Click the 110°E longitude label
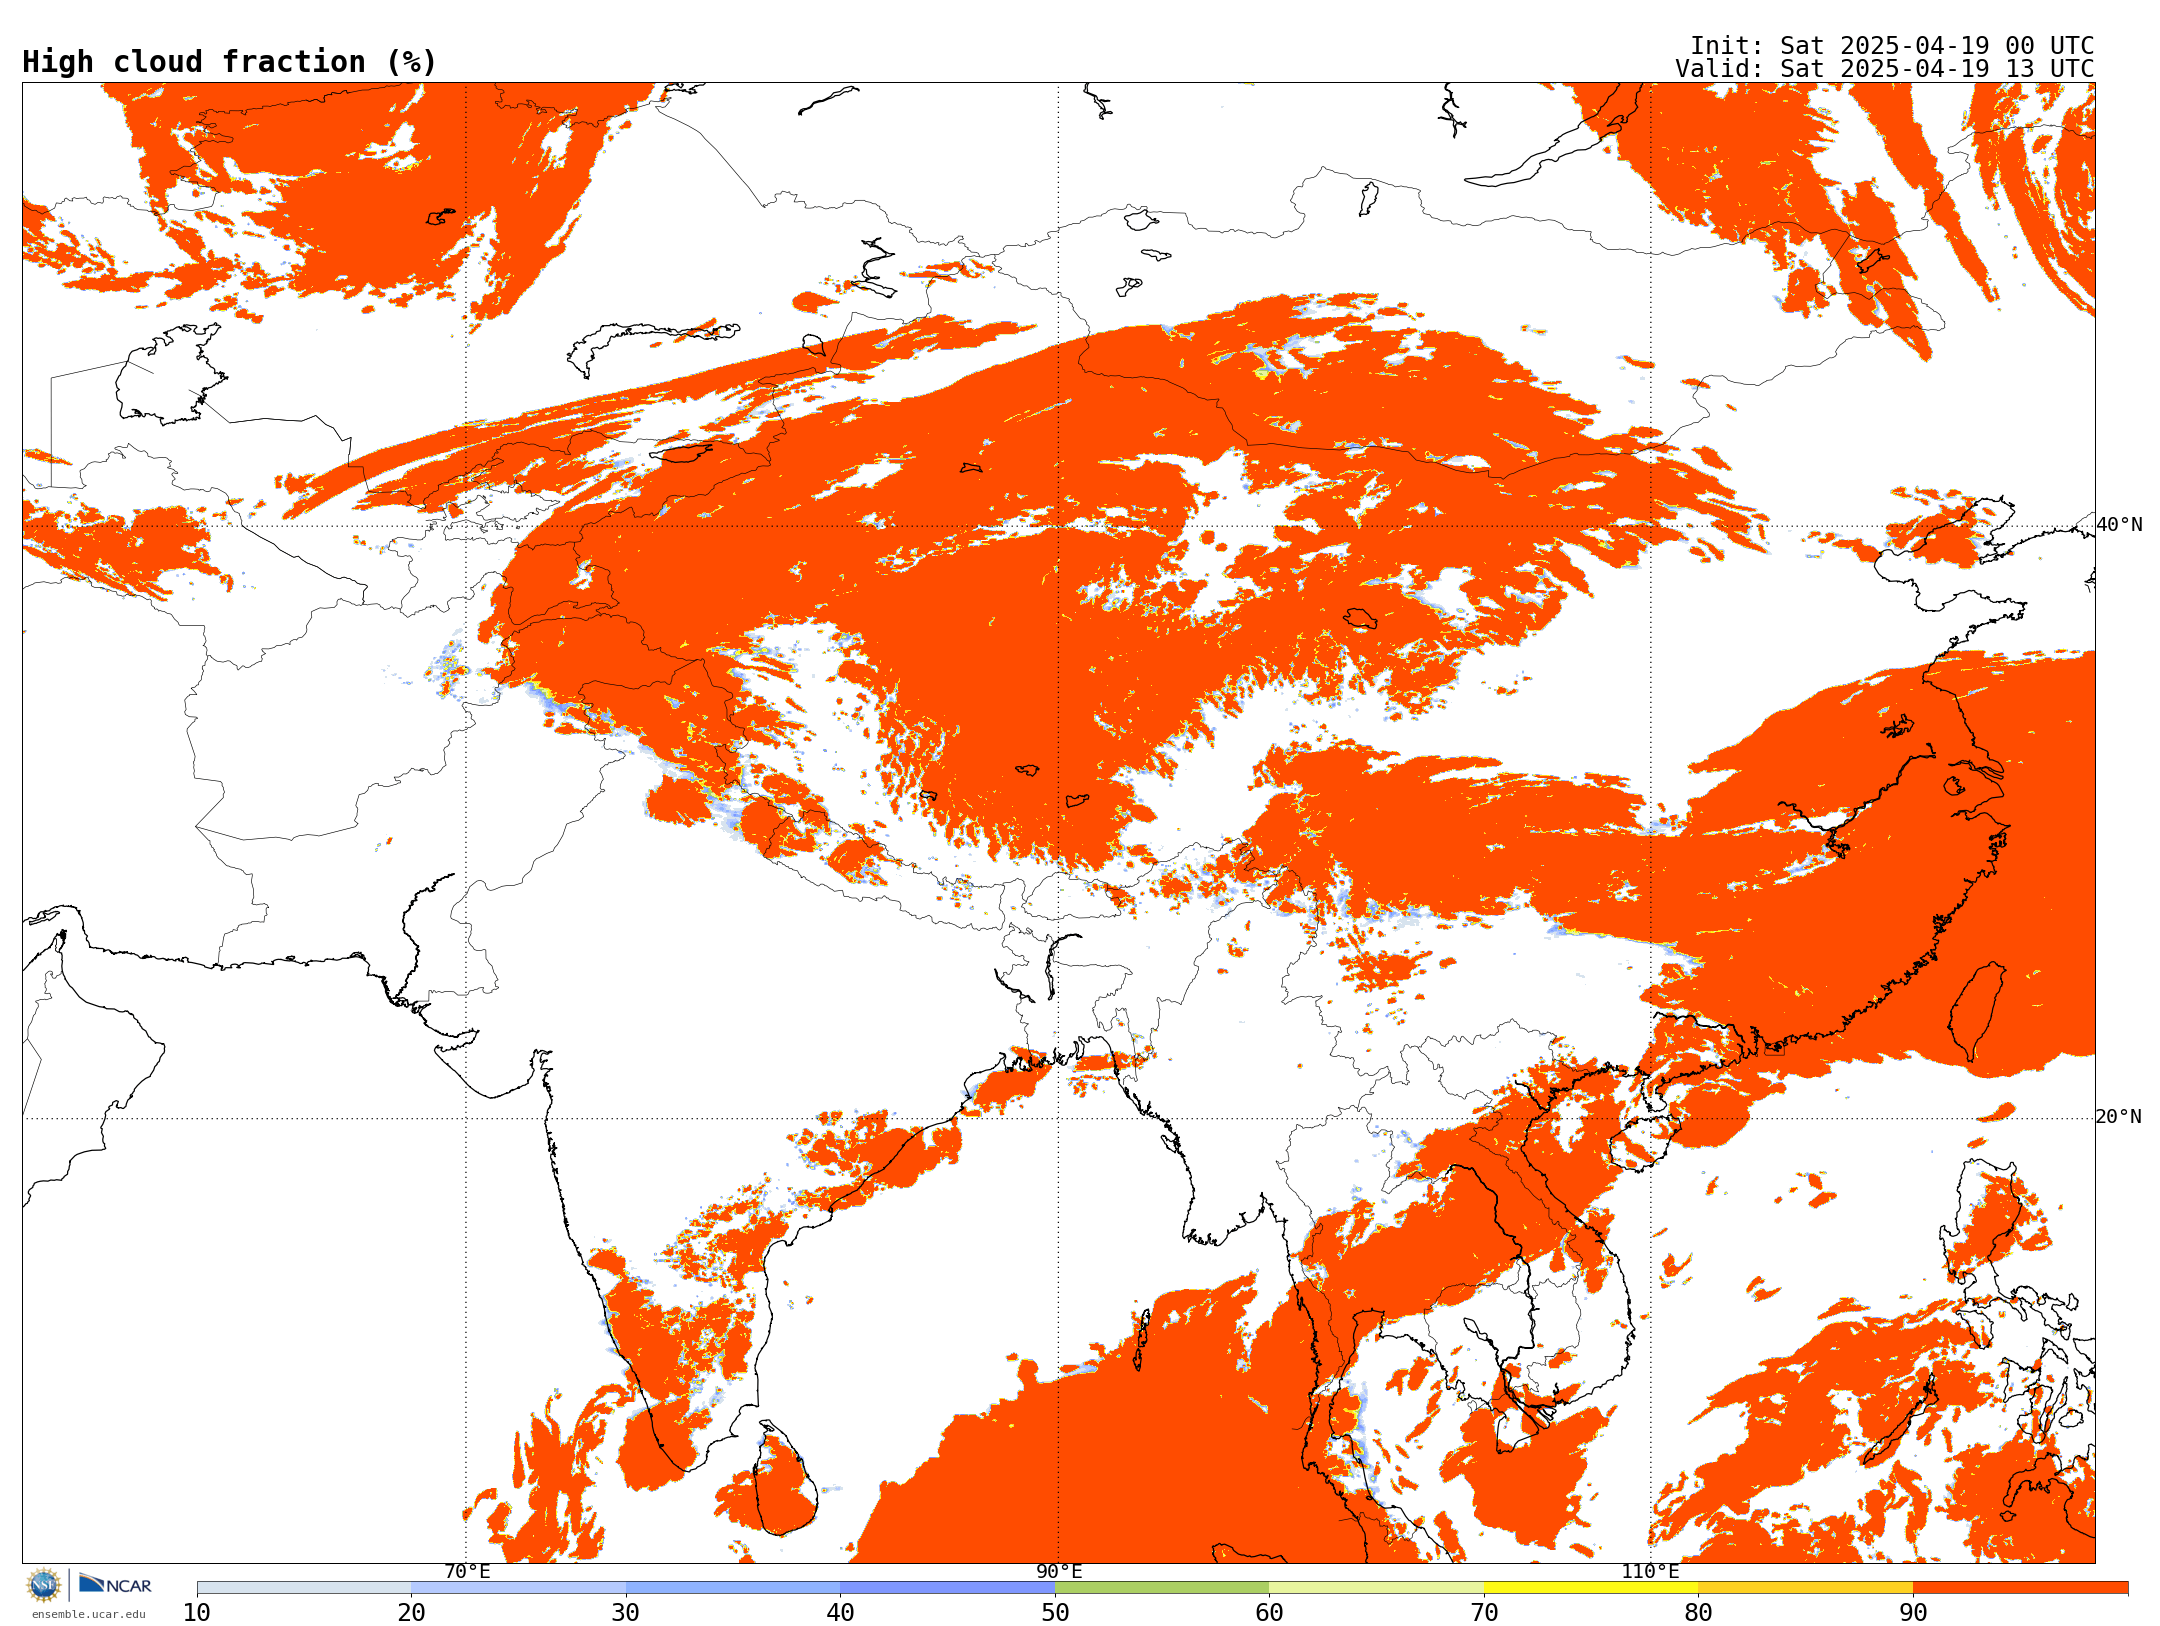The height and width of the screenshot is (1626, 2160). coord(1650,1571)
